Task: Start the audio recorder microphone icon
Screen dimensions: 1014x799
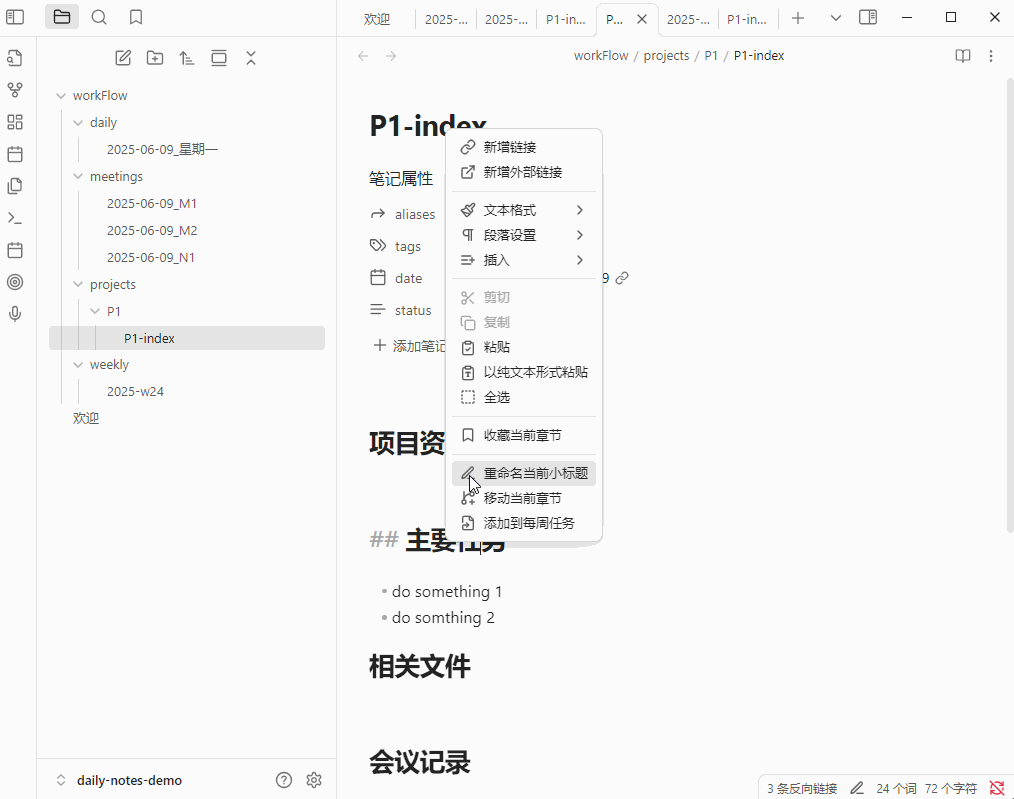Action: click(x=15, y=314)
